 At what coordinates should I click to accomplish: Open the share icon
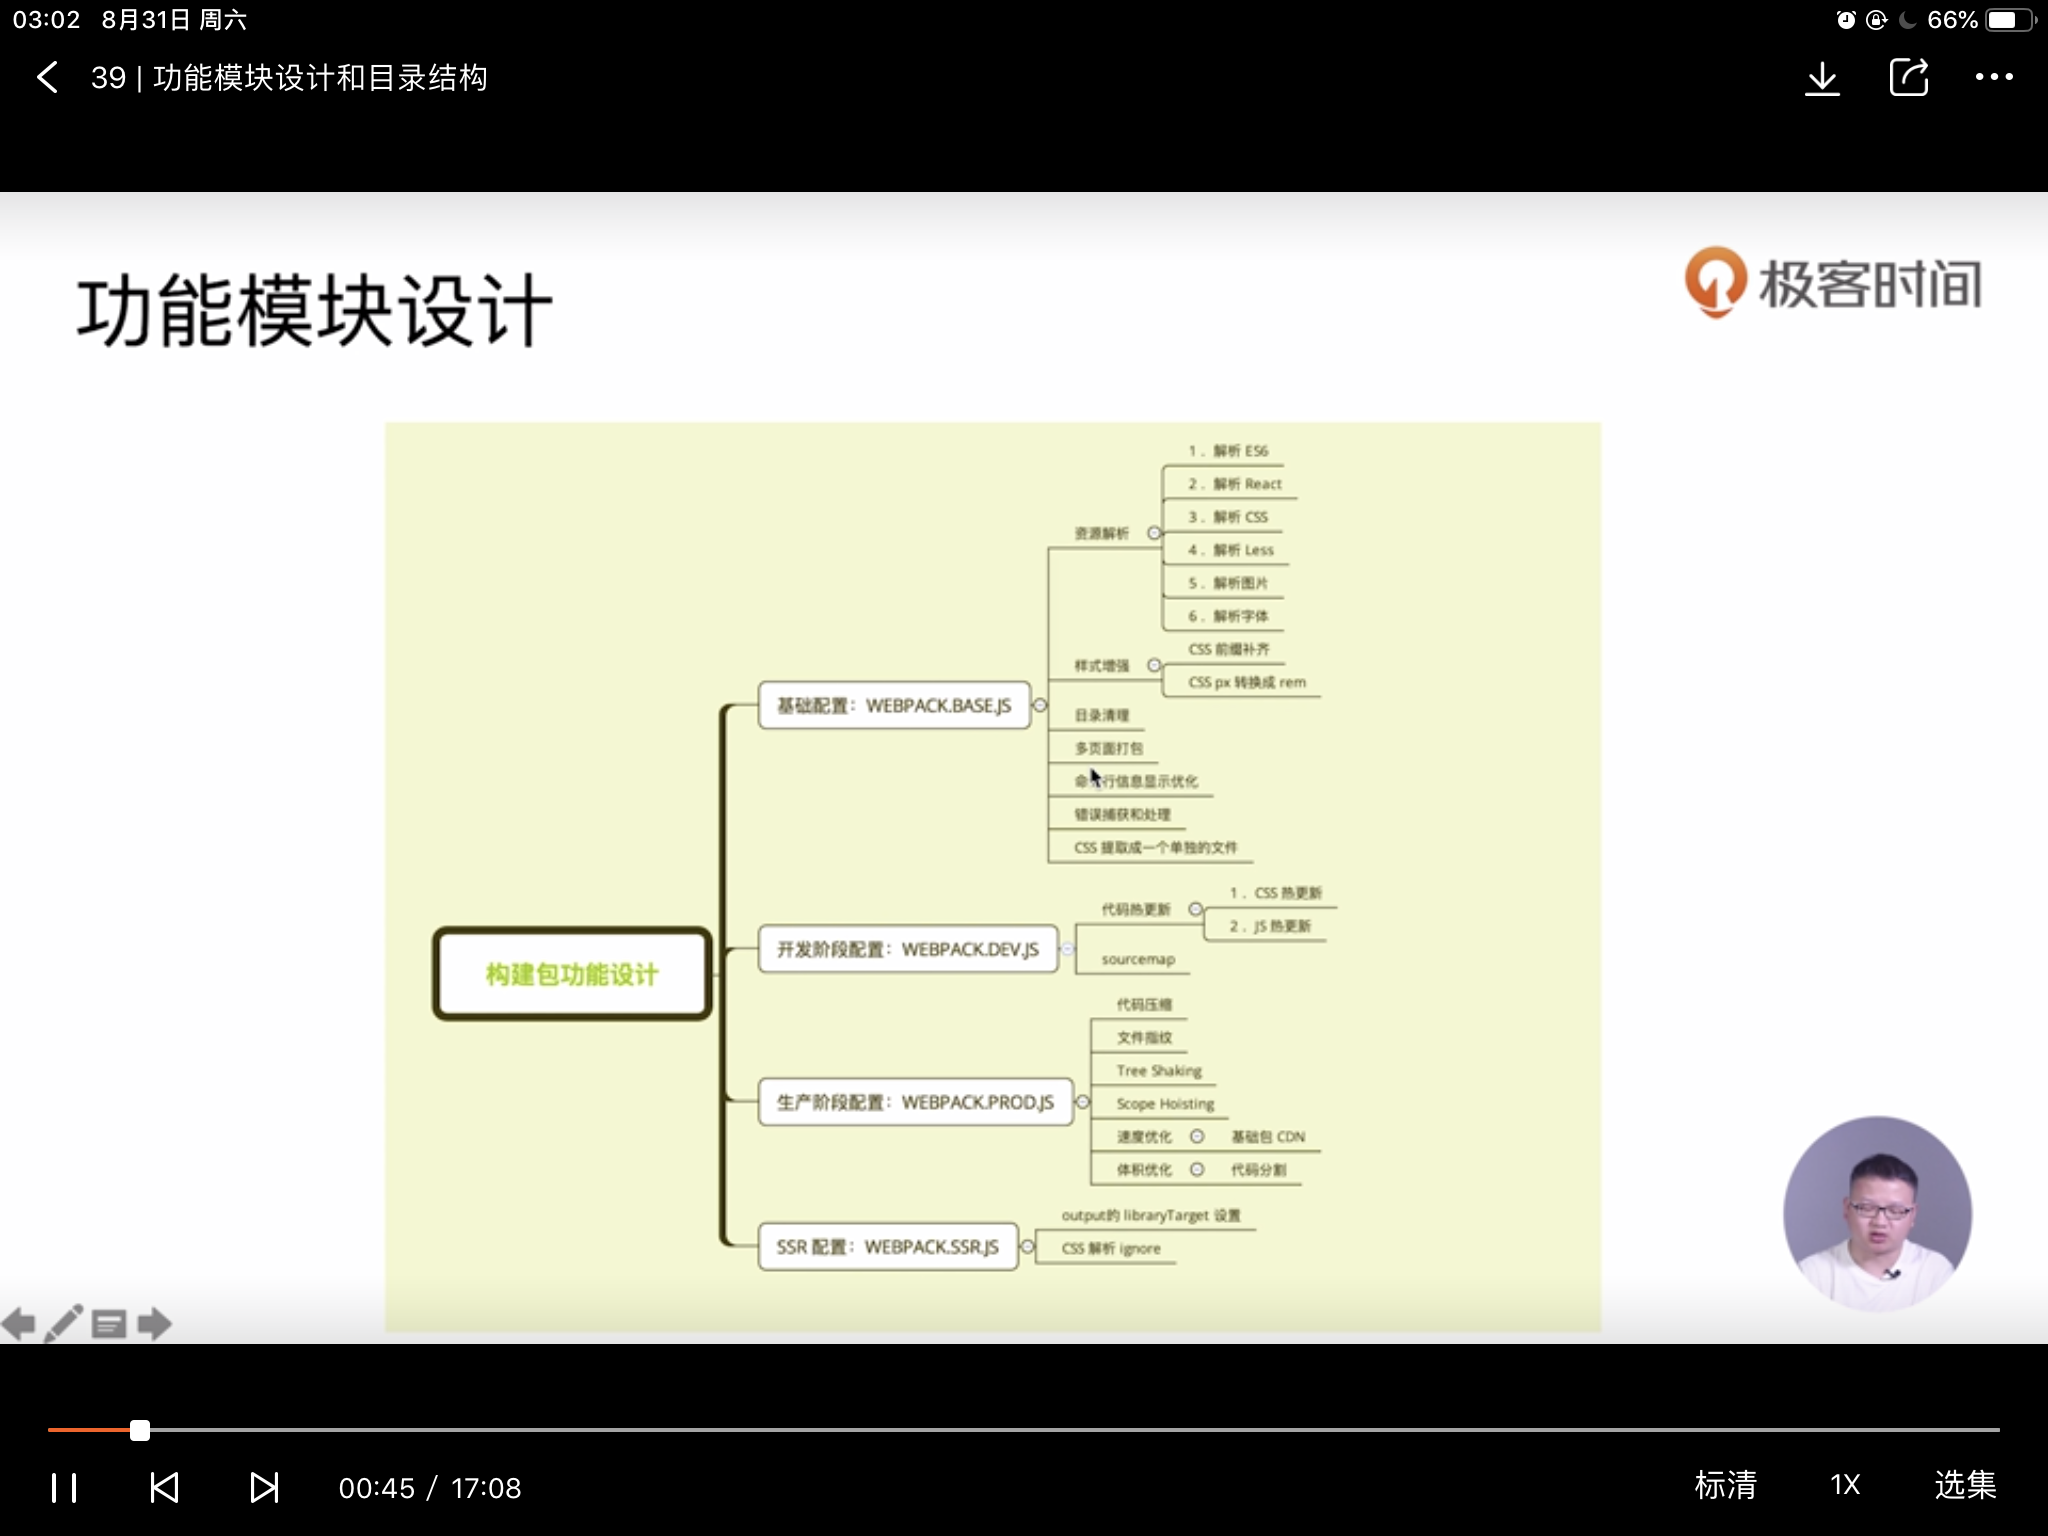[x=1908, y=78]
